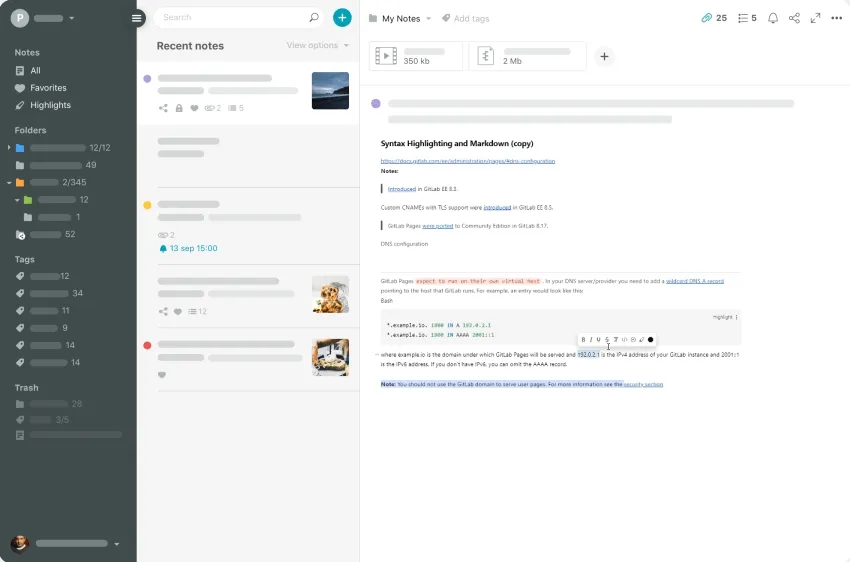Open trashed folders showing 28
The height and width of the screenshot is (562, 850).
[49, 404]
